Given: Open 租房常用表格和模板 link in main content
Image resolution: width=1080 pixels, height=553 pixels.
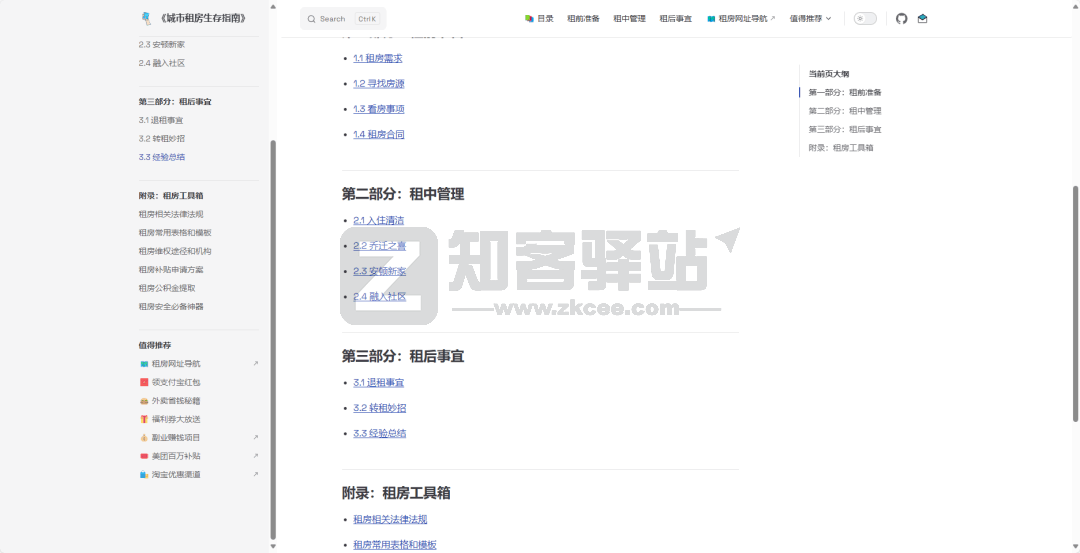Looking at the screenshot, I should [x=395, y=545].
